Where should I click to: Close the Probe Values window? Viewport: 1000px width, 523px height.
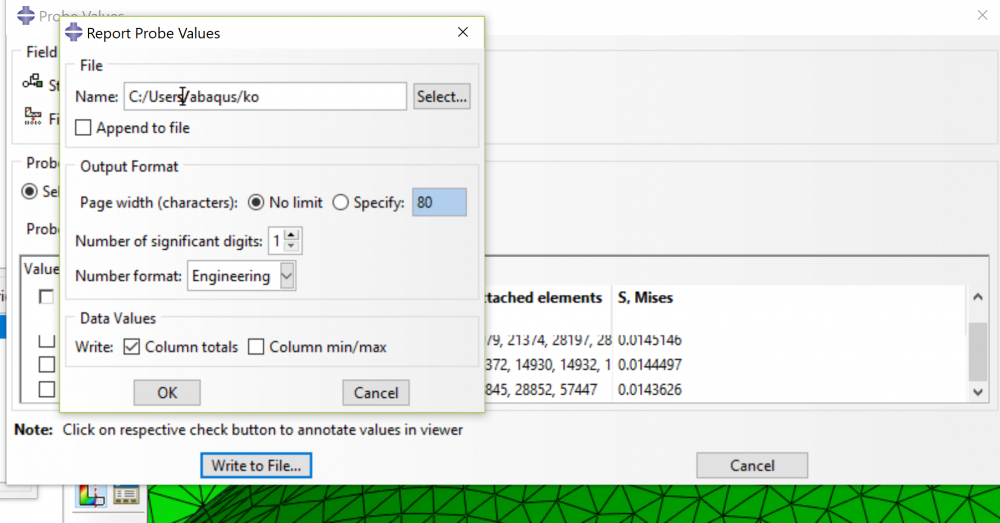(982, 15)
